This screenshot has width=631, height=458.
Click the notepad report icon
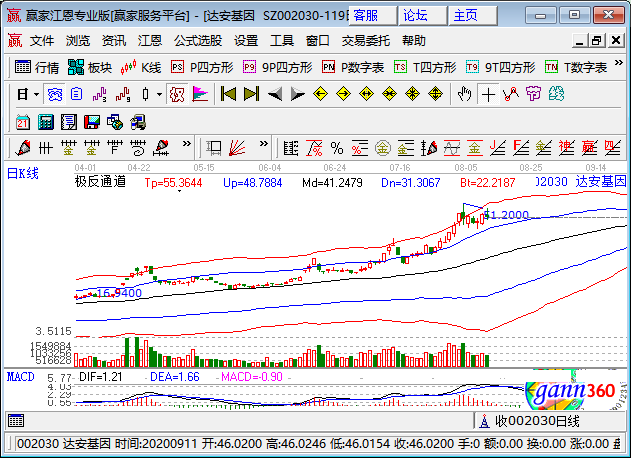pos(69,122)
